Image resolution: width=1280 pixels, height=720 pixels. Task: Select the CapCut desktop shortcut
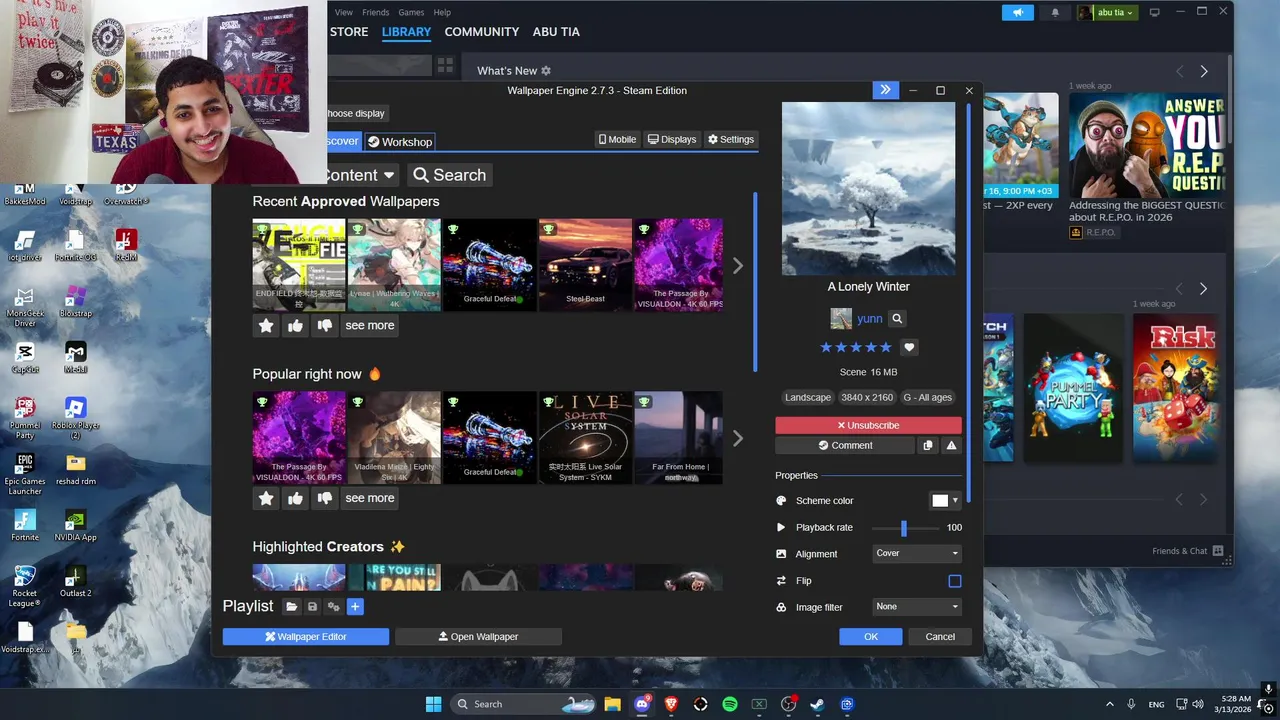[x=25, y=357]
